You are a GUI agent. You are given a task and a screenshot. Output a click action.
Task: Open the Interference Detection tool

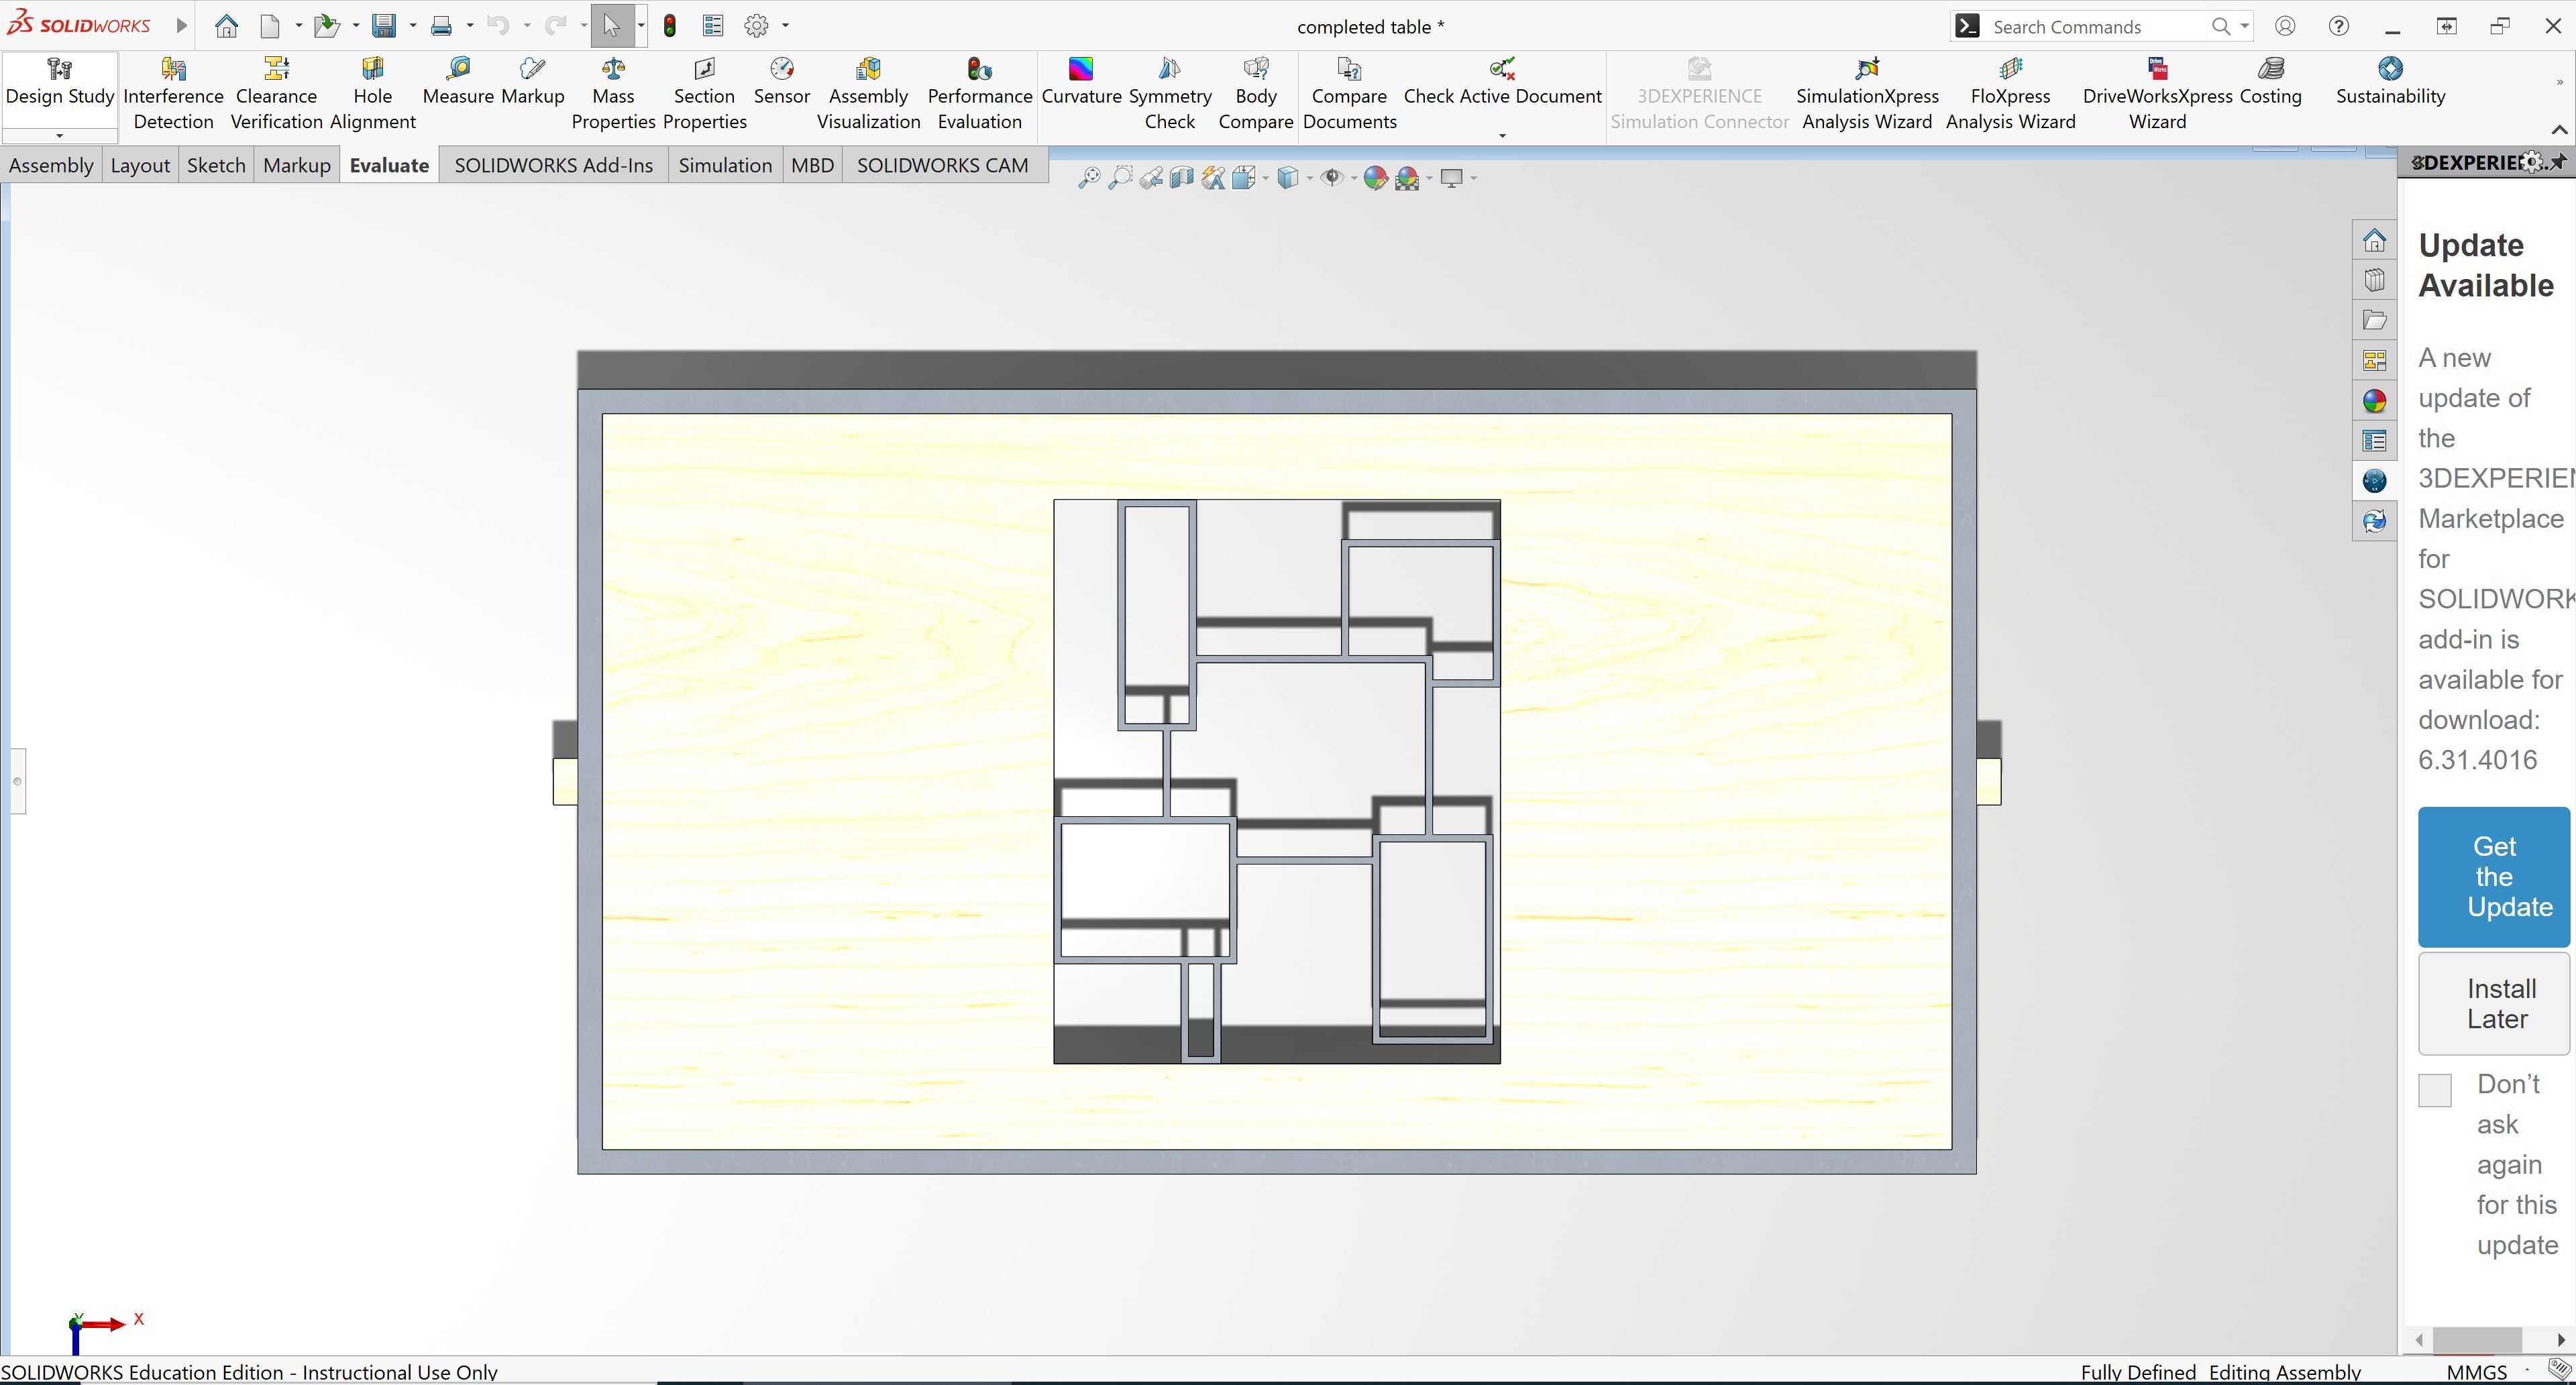[173, 95]
